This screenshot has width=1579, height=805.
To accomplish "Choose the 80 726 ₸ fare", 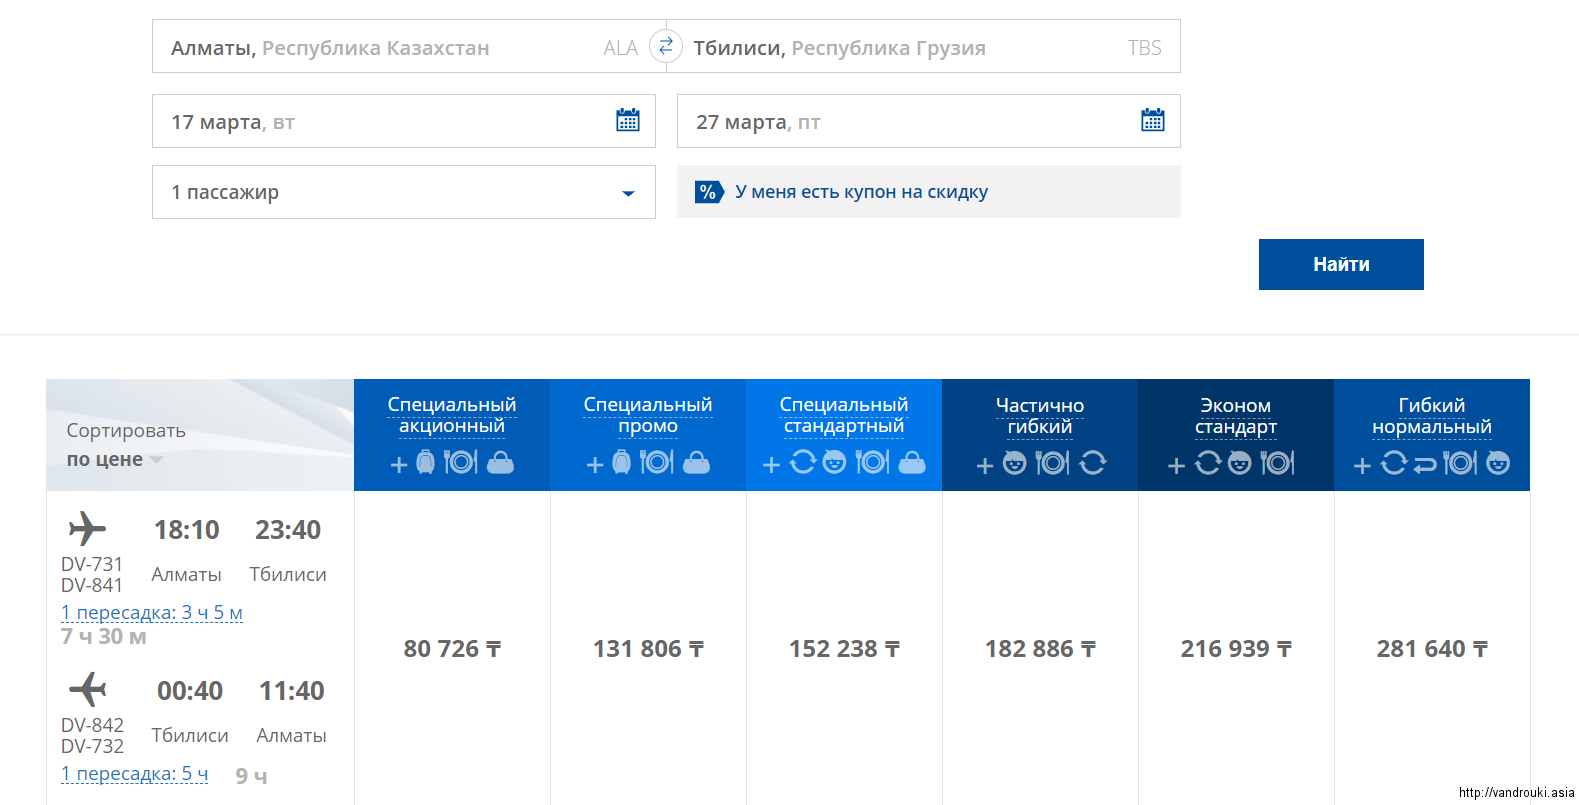I will [452, 649].
